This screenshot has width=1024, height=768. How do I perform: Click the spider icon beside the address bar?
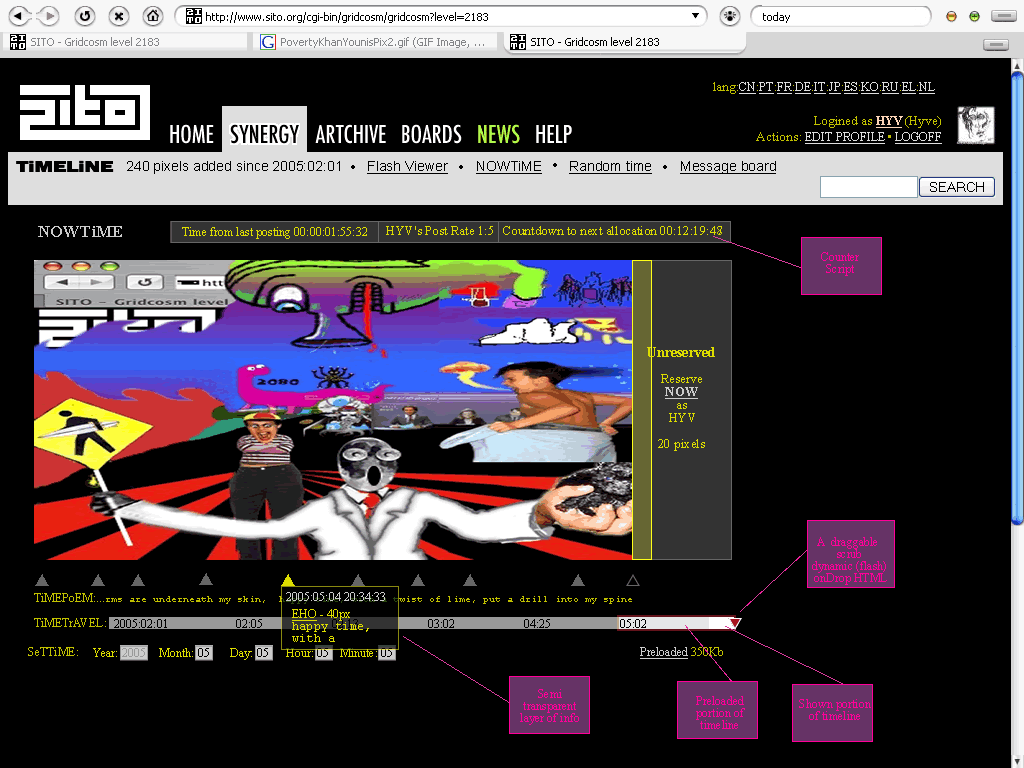729,16
